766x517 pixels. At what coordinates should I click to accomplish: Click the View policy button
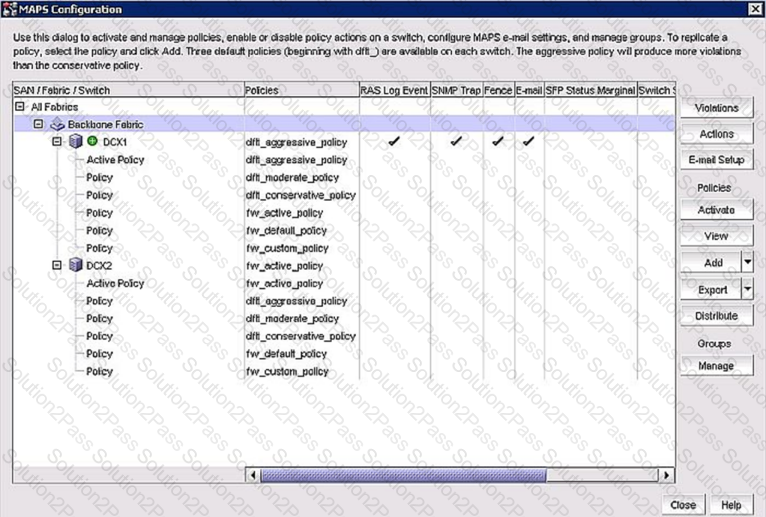(x=717, y=236)
